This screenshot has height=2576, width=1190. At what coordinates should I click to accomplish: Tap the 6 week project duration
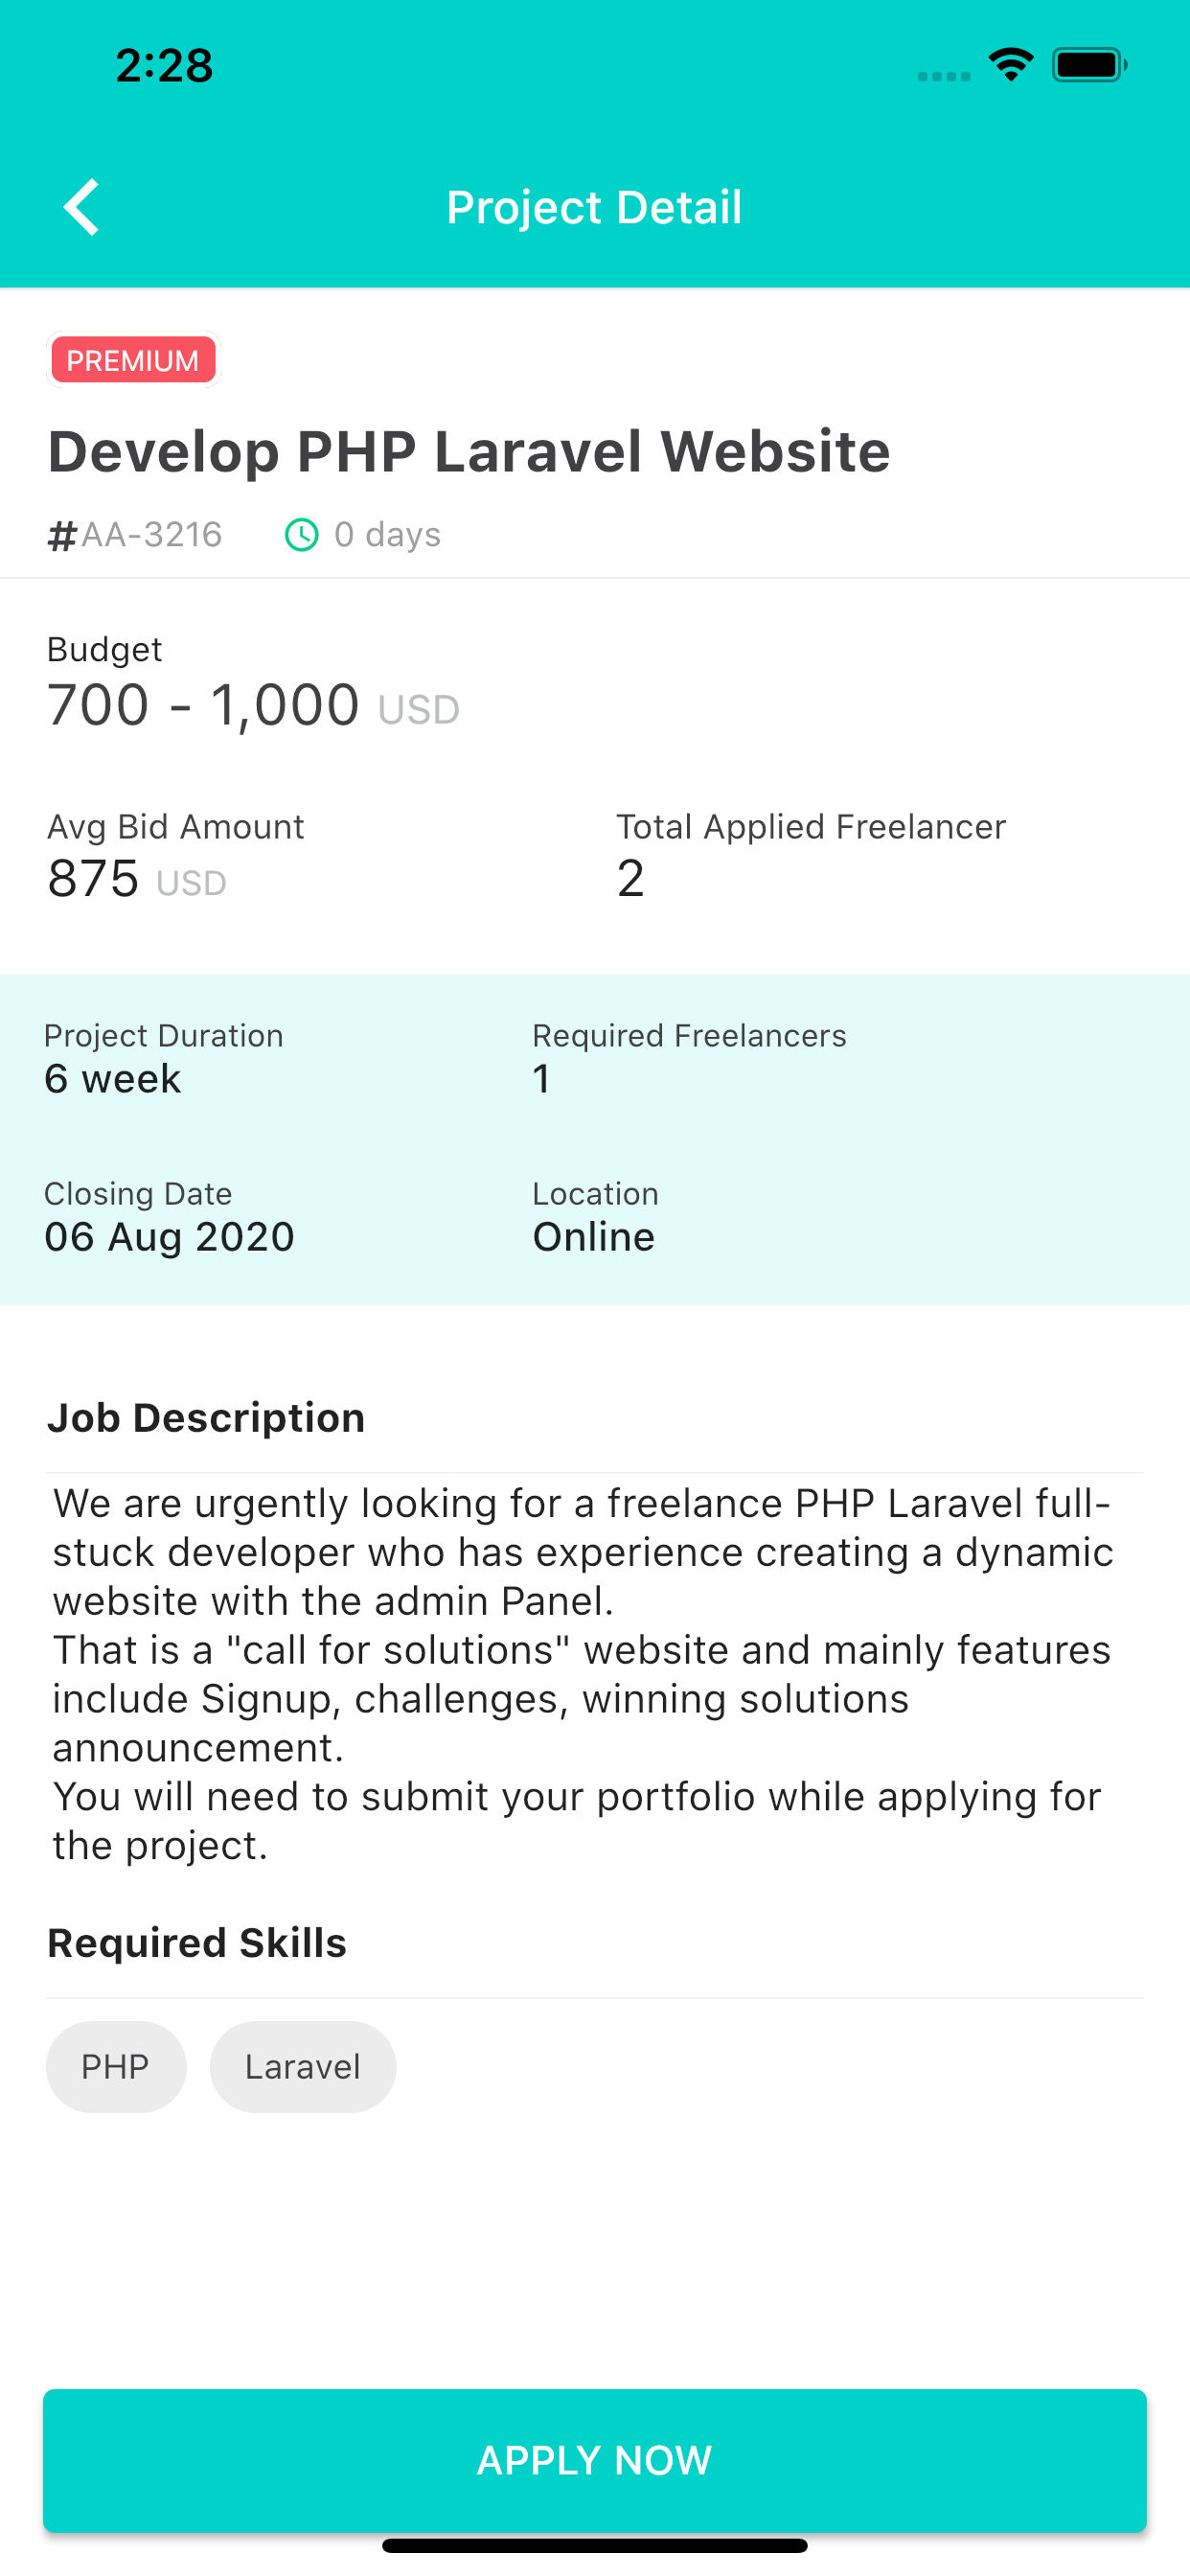pyautogui.click(x=112, y=1079)
